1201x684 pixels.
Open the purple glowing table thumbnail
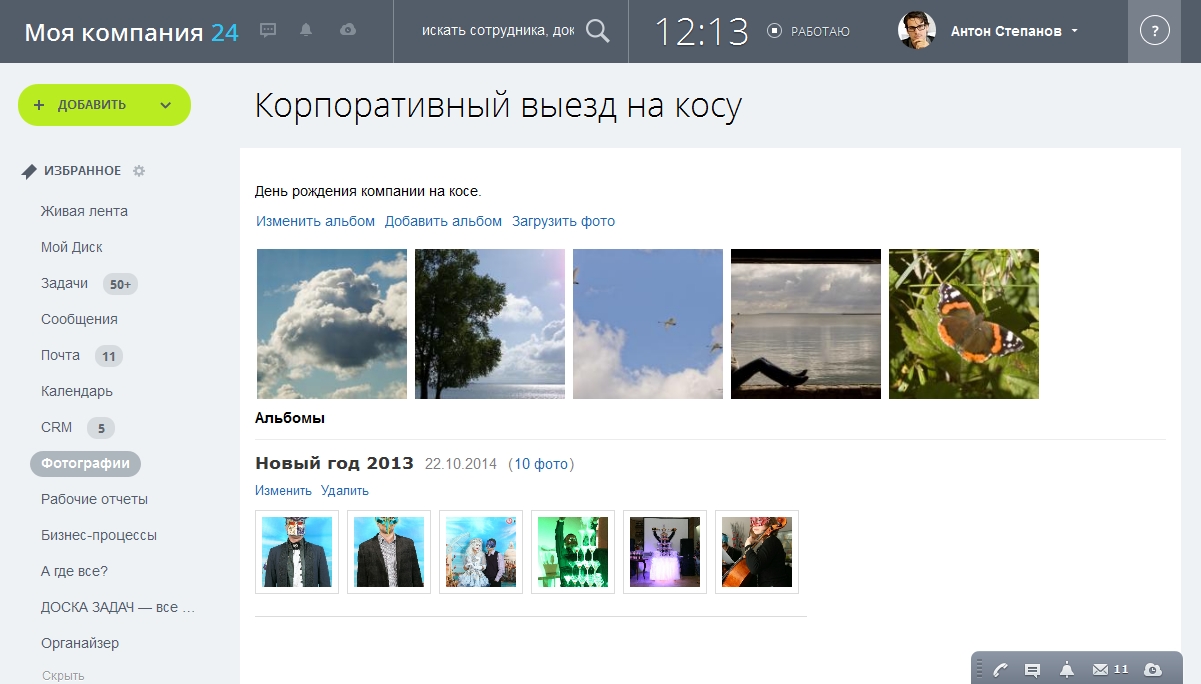(x=665, y=552)
